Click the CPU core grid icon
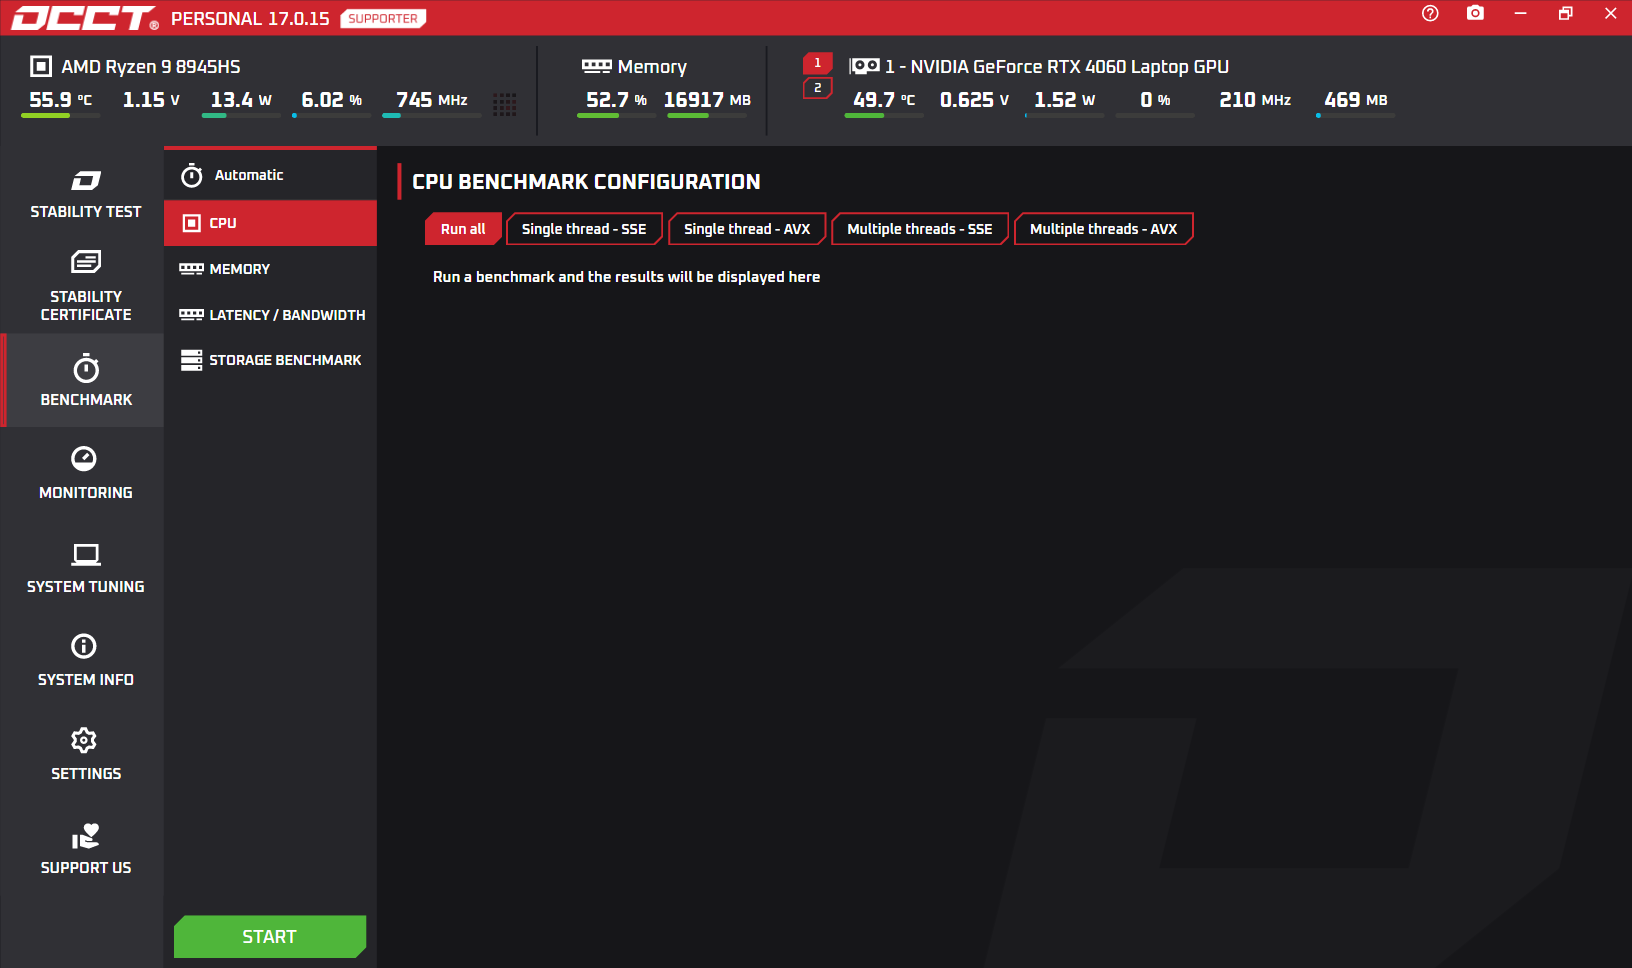Screen dimensions: 1632x968 point(505,104)
